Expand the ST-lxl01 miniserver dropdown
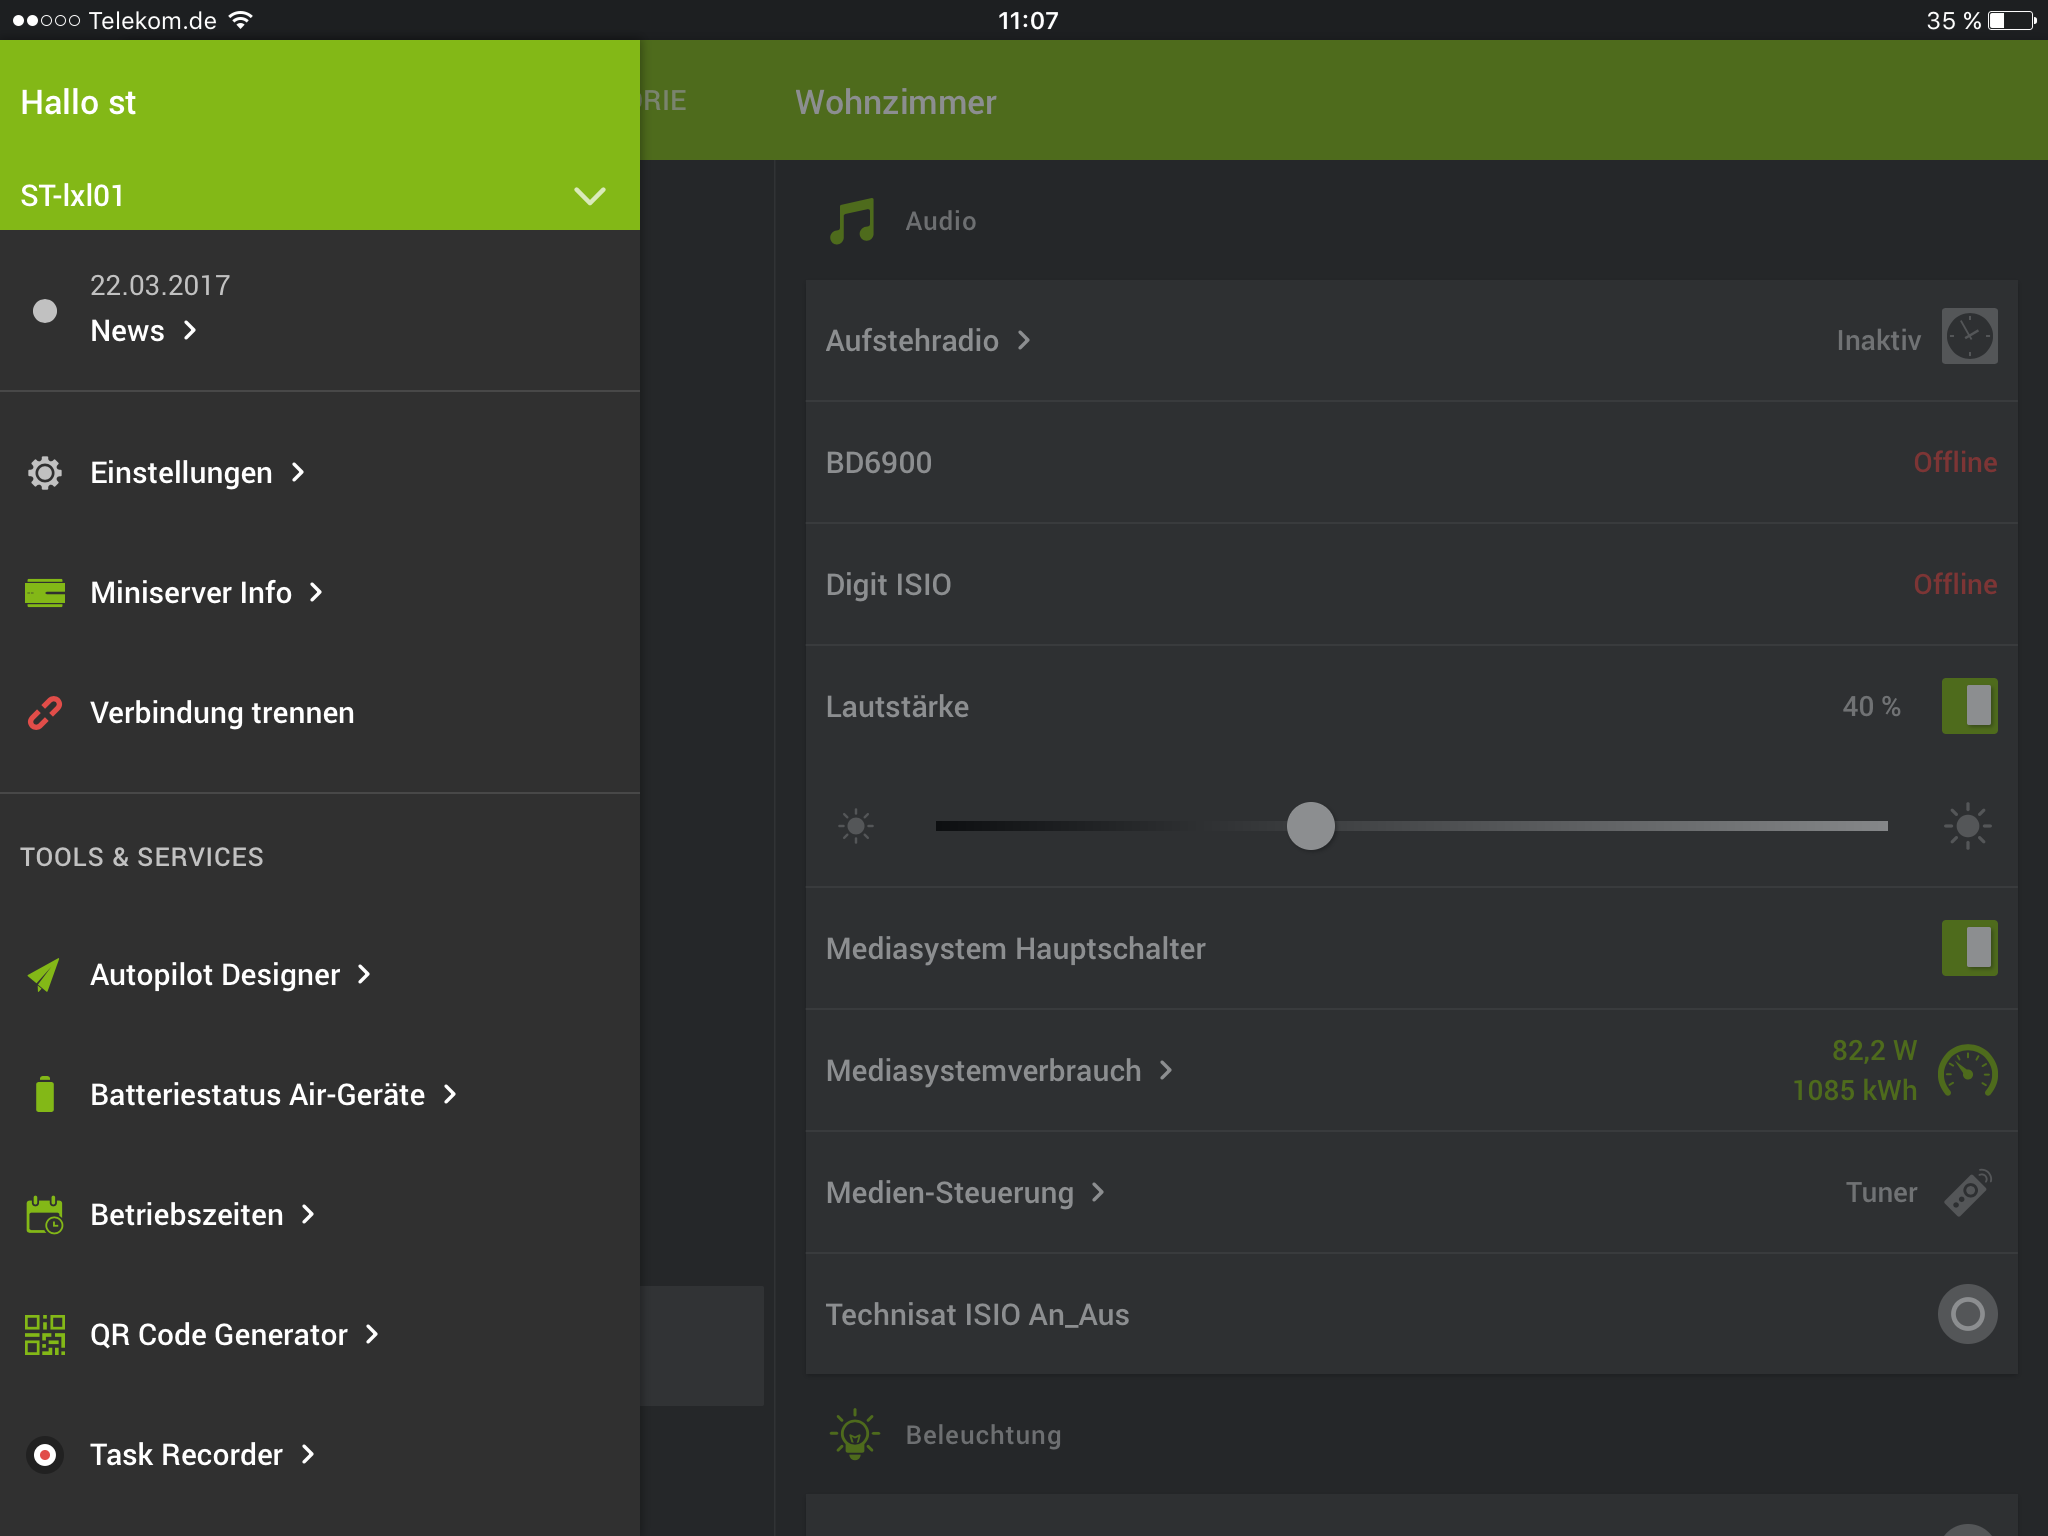The height and width of the screenshot is (1536, 2048). point(590,196)
